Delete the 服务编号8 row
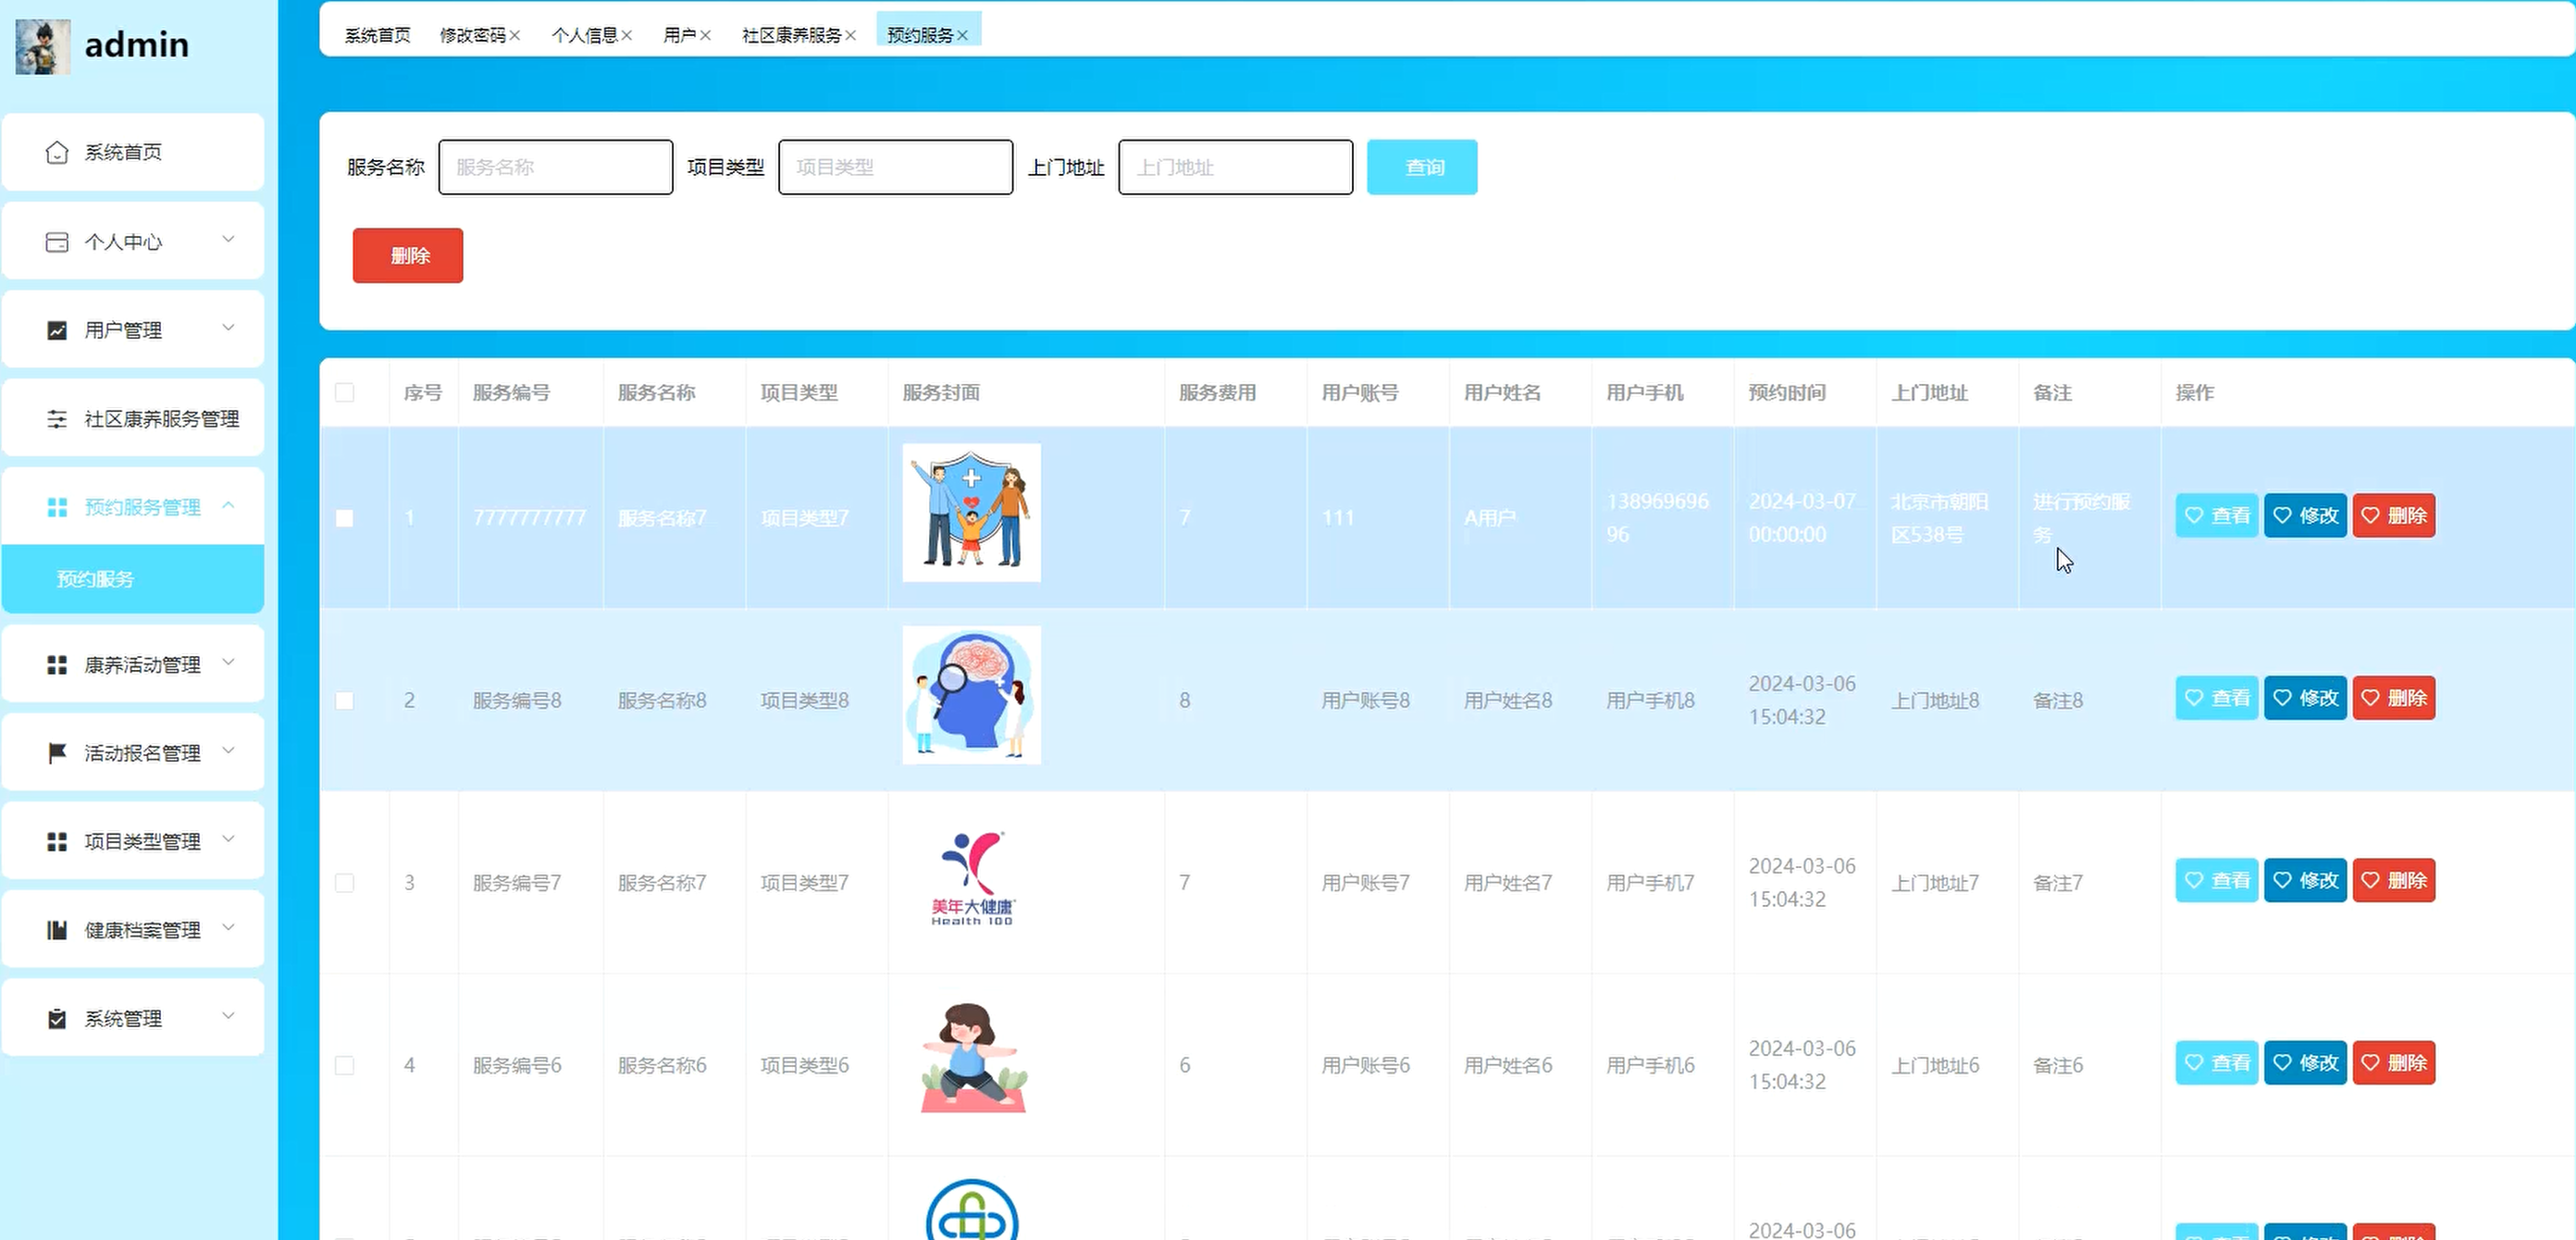The width and height of the screenshot is (2576, 1240). (2394, 698)
